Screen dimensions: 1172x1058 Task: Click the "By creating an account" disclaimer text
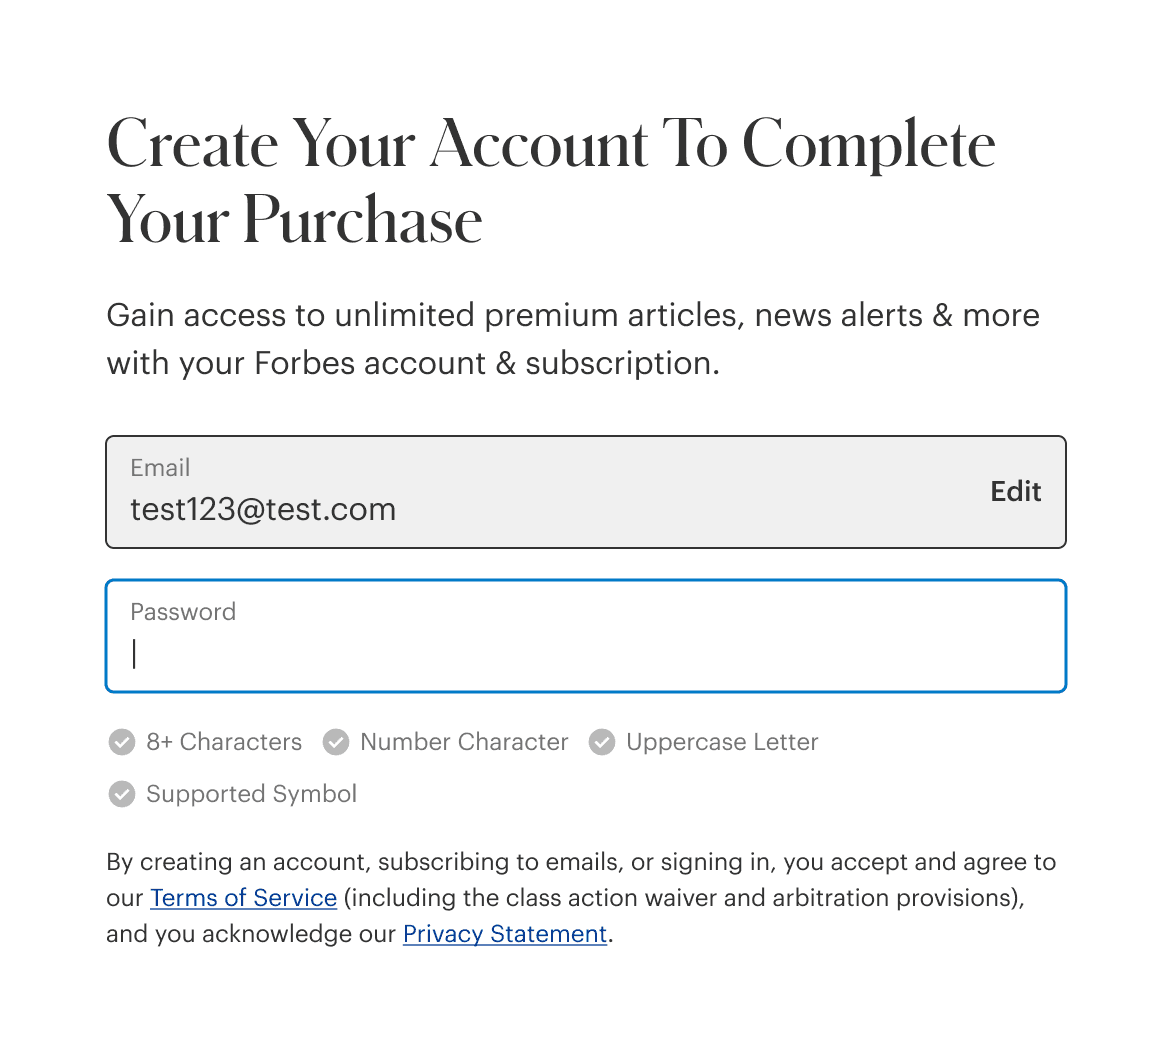coord(581,897)
